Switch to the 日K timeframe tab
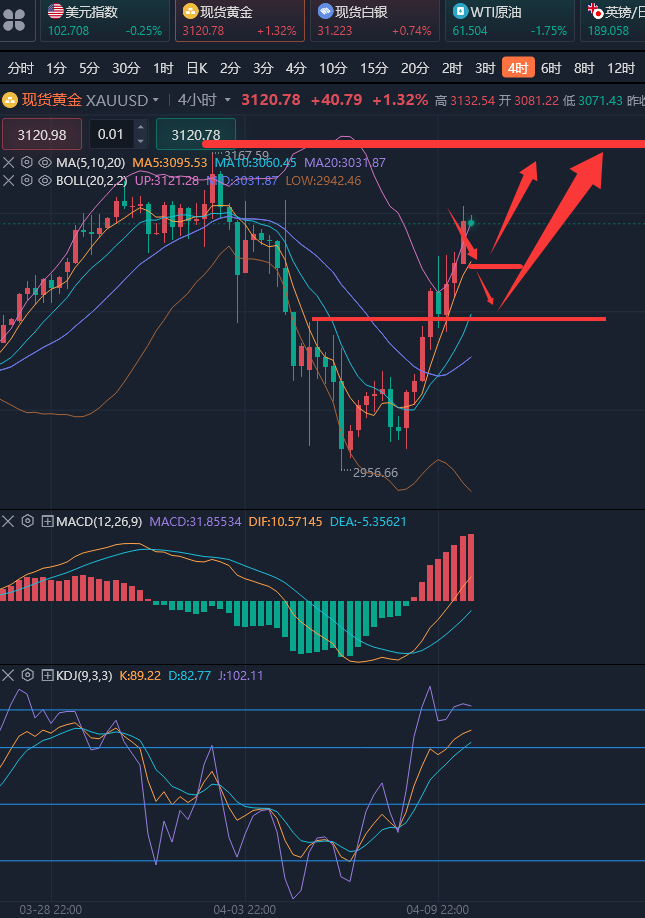 pos(197,68)
